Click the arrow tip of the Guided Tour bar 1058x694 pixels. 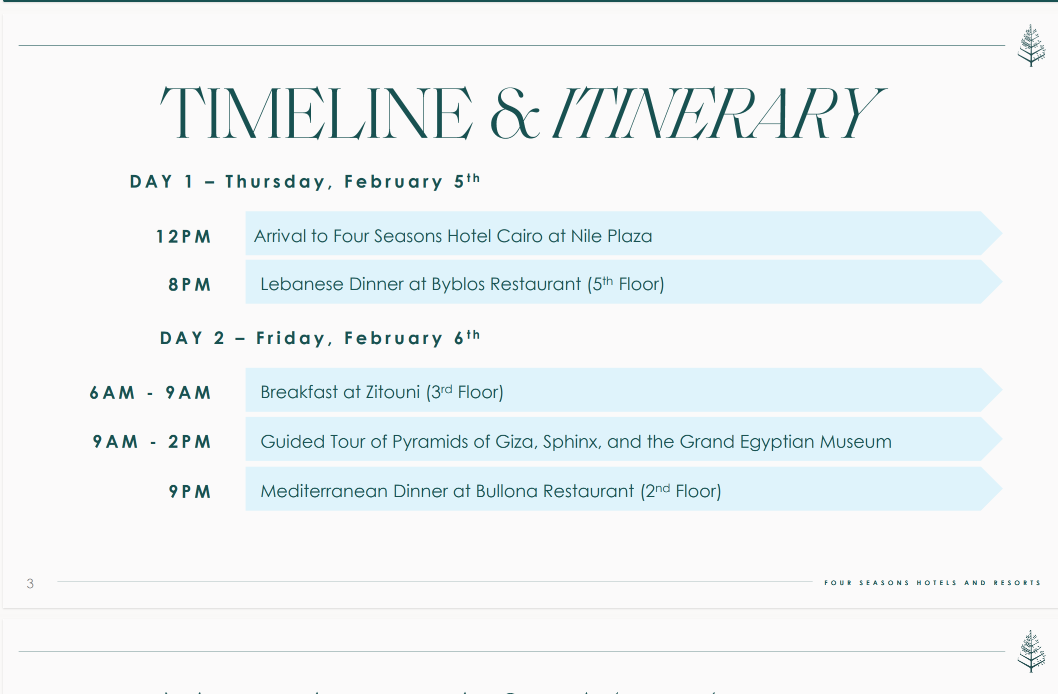(992, 439)
